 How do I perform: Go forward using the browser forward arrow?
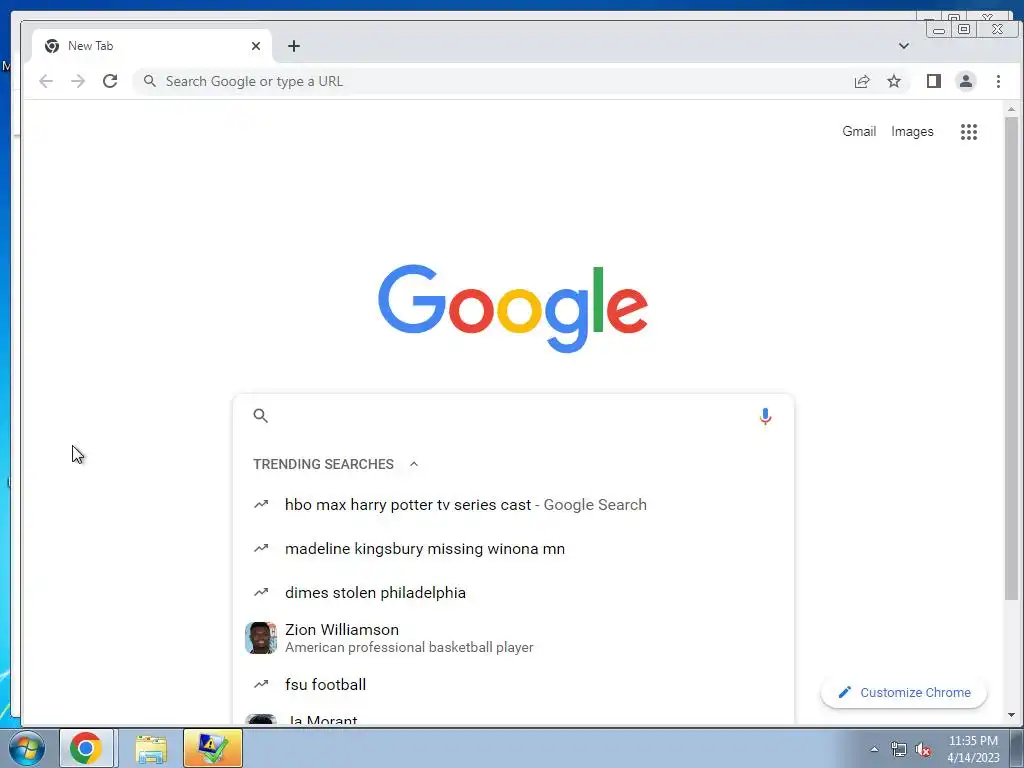click(x=78, y=81)
